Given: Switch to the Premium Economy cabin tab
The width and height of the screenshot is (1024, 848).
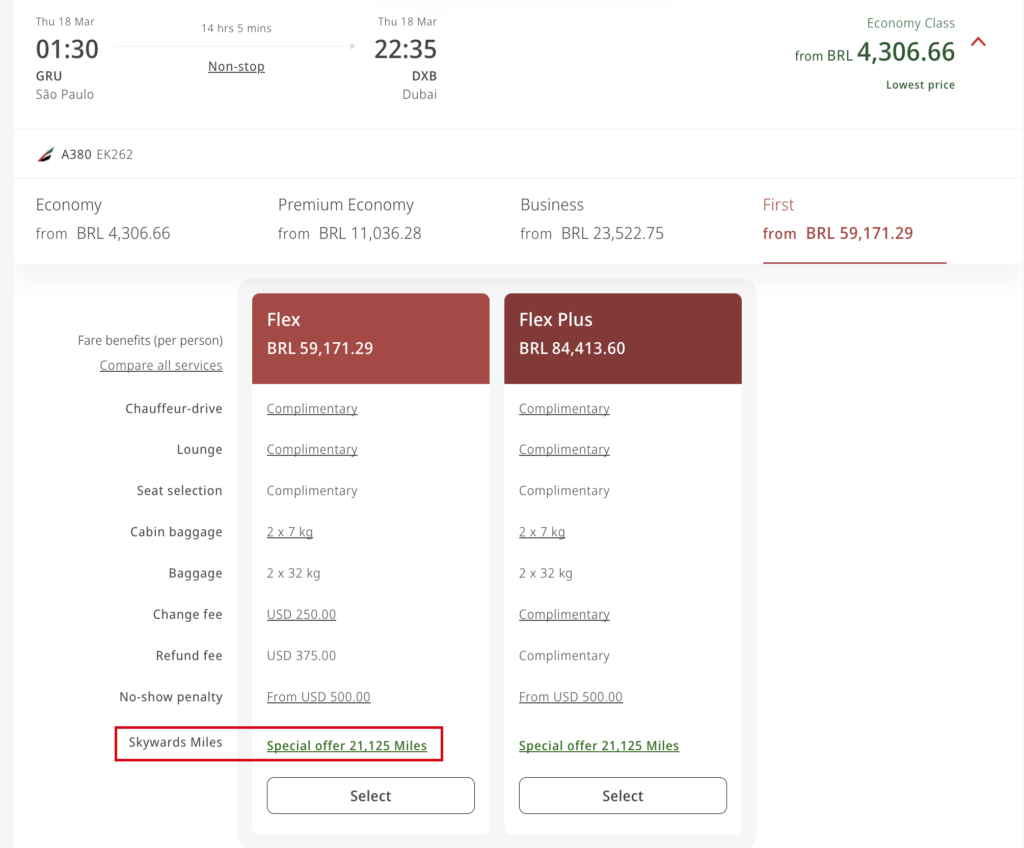Looking at the screenshot, I should (349, 220).
